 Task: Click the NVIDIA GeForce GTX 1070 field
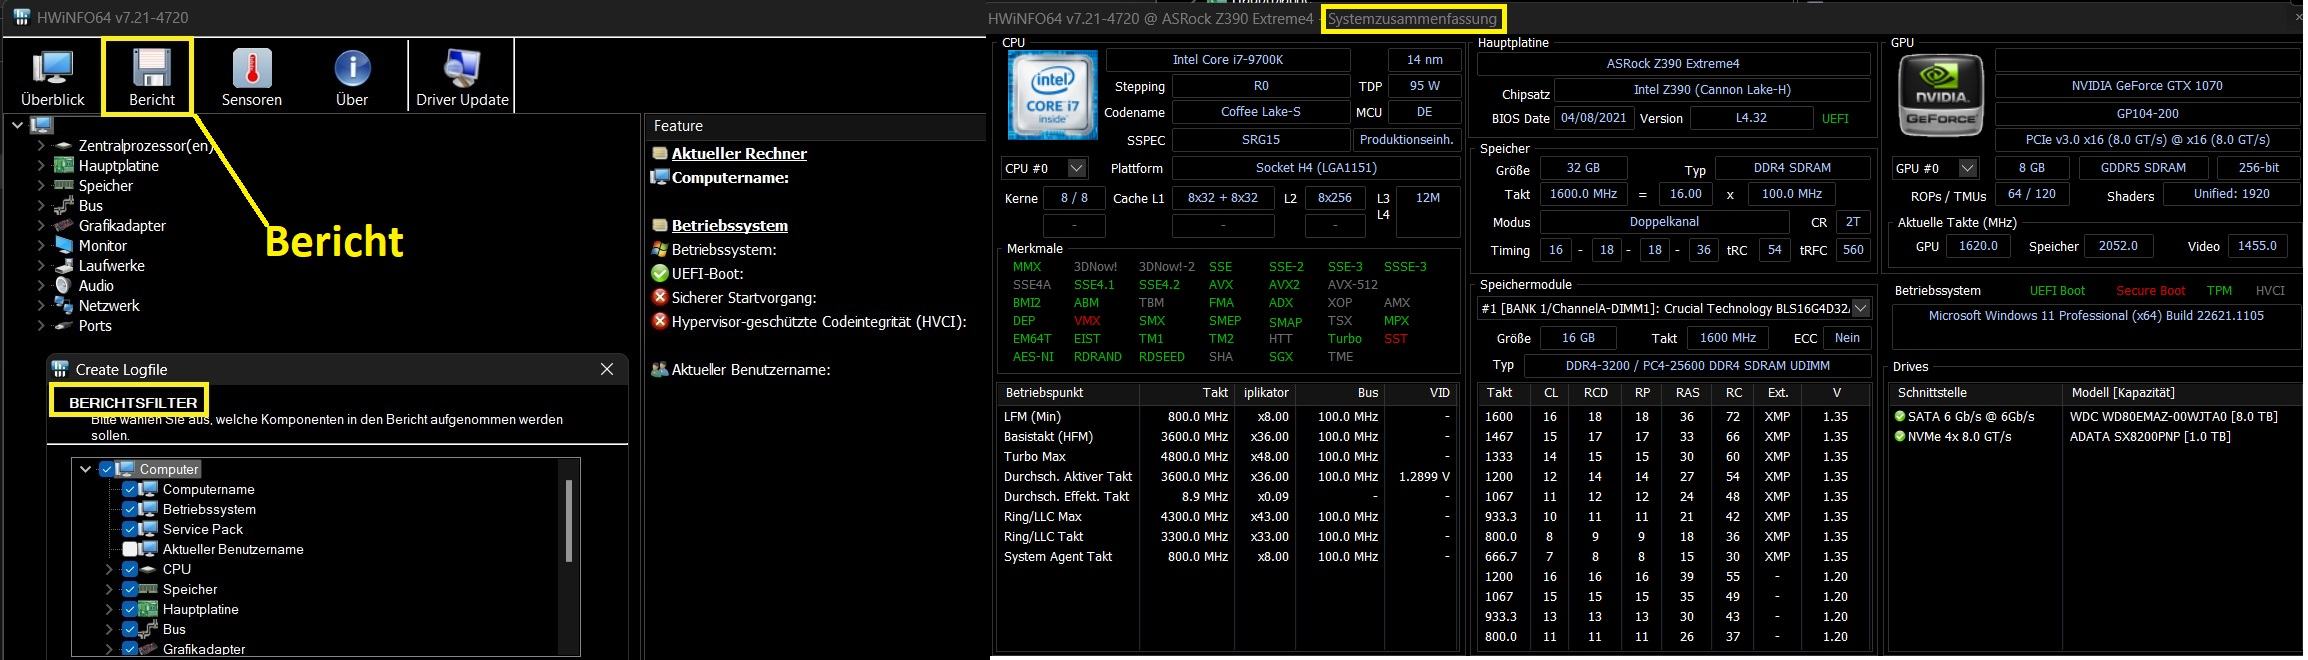point(2146,86)
